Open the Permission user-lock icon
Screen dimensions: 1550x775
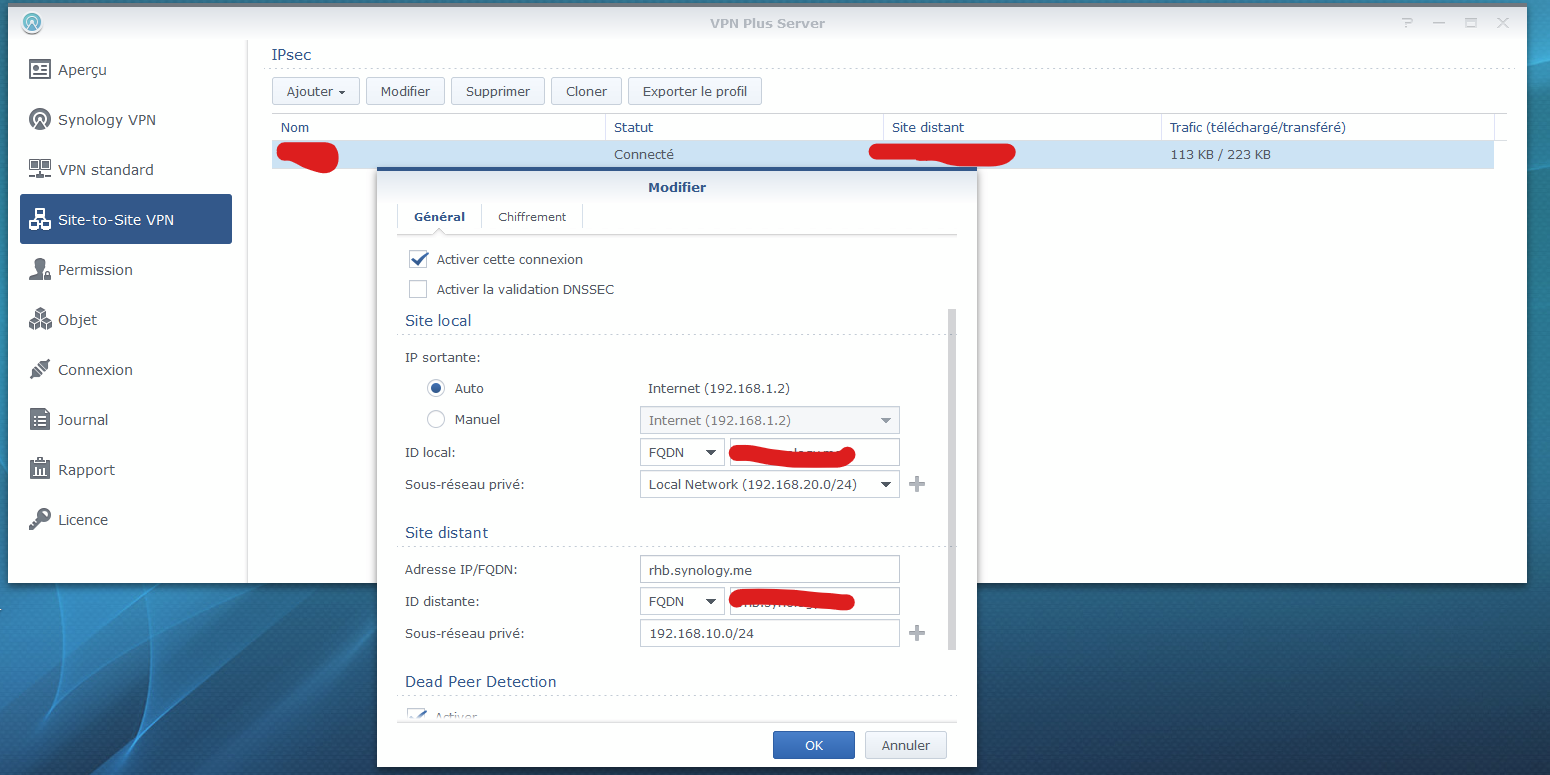pos(40,270)
